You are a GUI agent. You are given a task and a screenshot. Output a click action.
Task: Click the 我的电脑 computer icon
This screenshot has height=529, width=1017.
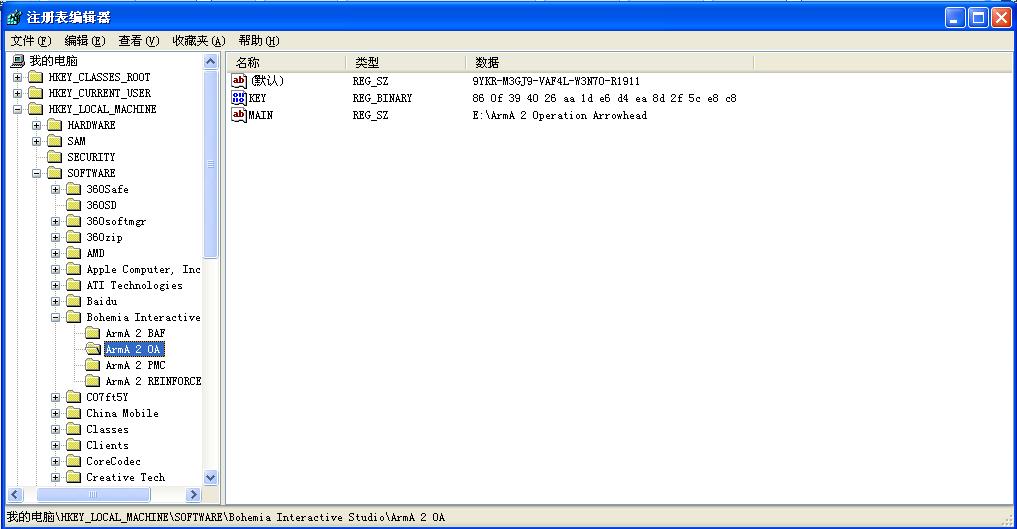[18, 61]
